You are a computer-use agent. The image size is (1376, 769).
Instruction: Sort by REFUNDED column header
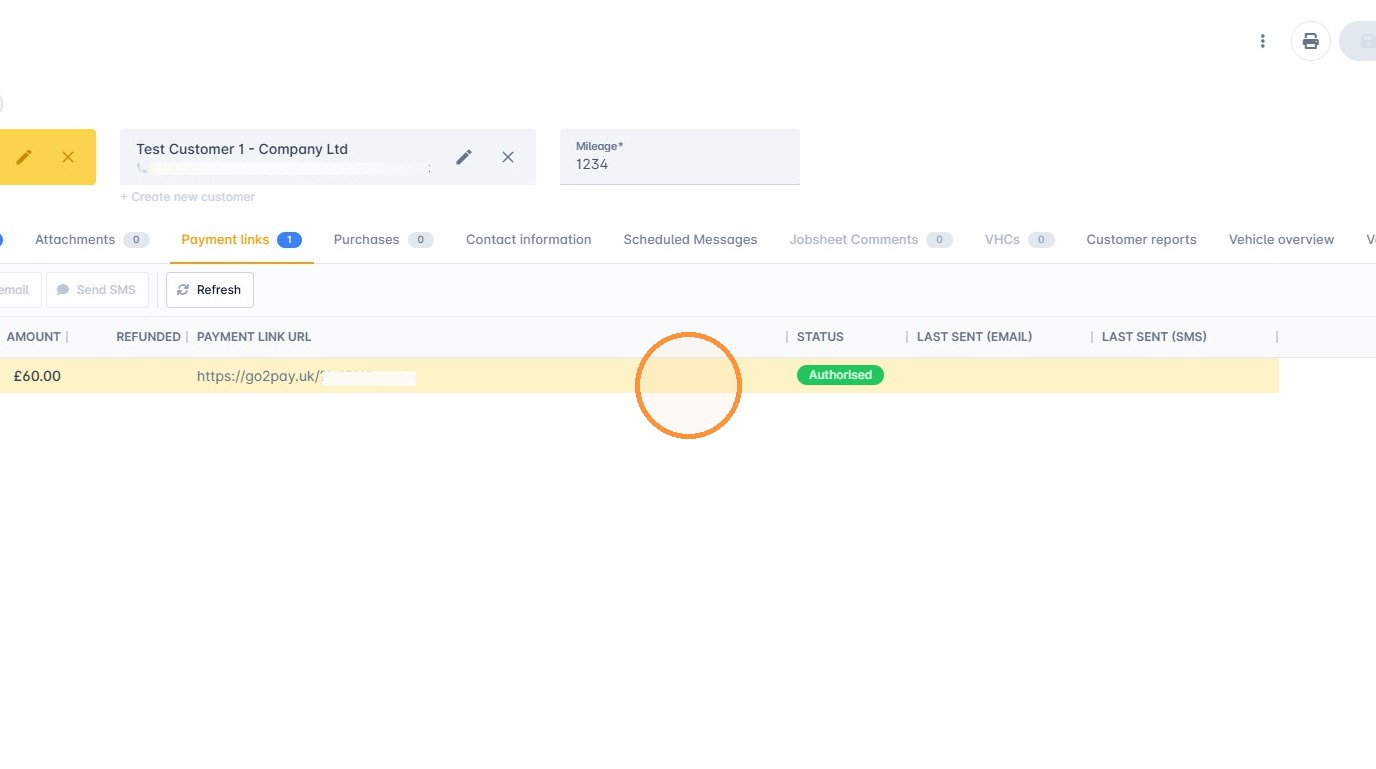point(148,337)
